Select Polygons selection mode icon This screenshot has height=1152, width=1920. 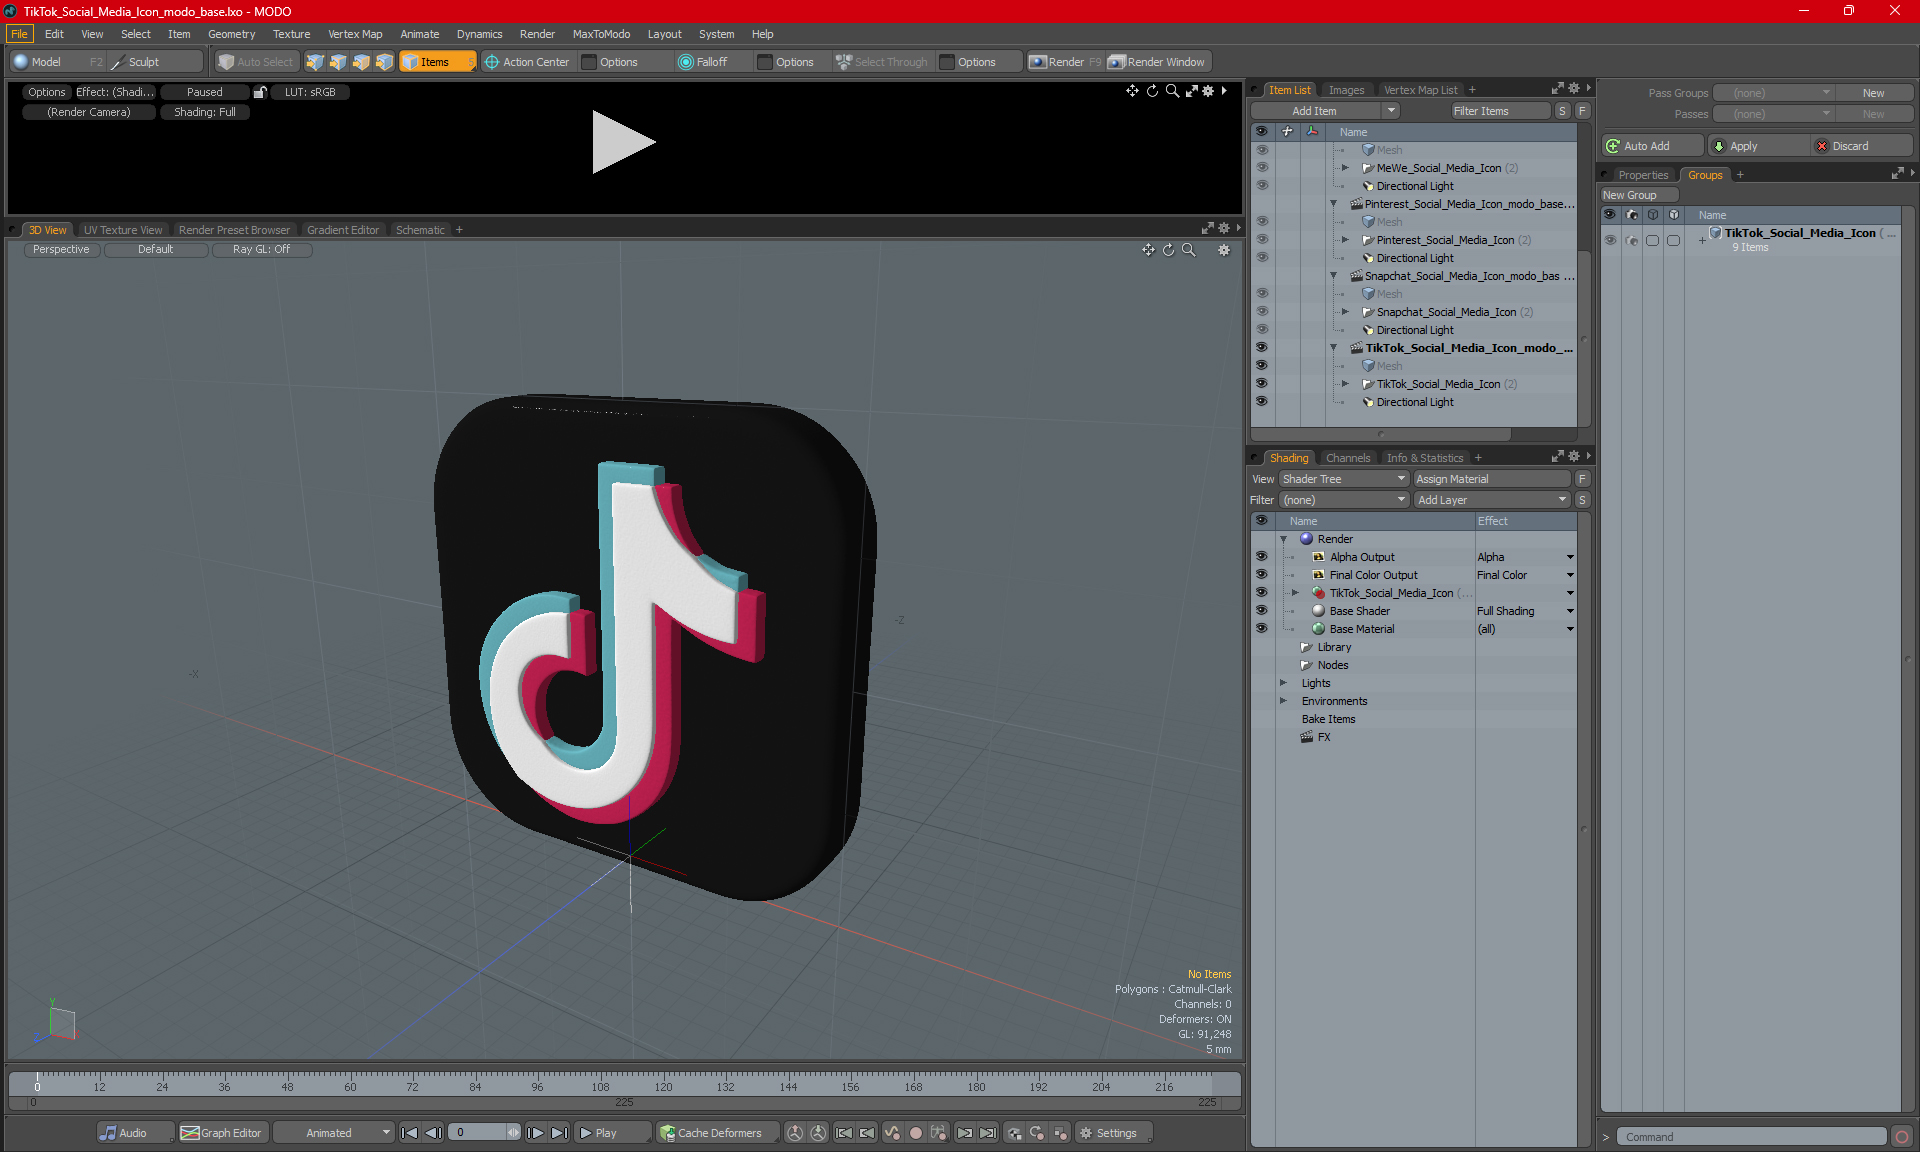(x=361, y=62)
